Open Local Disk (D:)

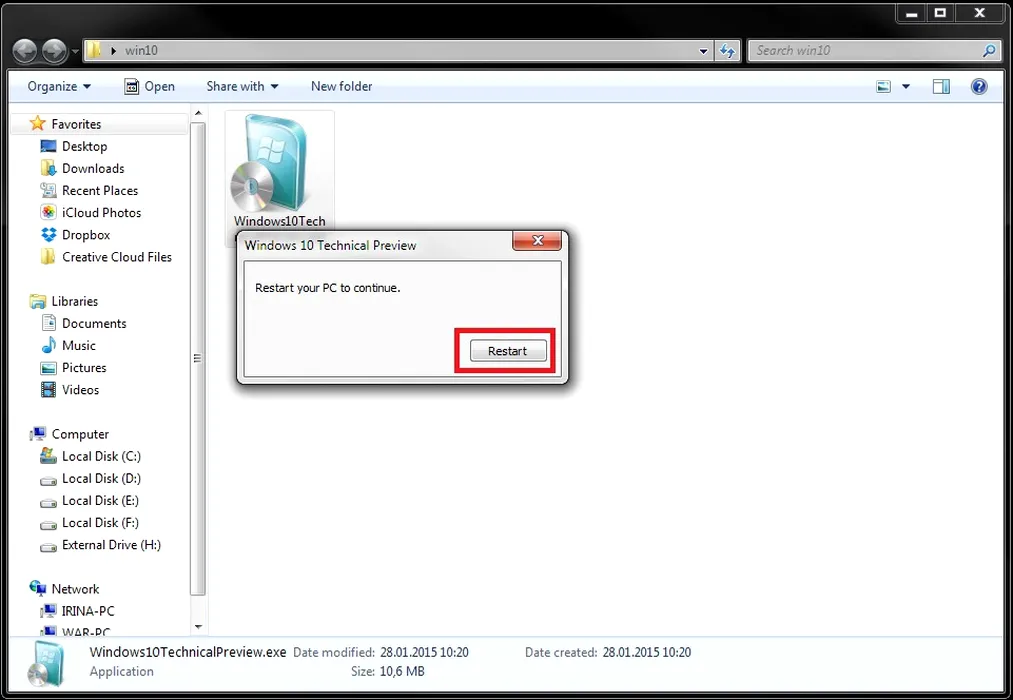[x=101, y=479]
